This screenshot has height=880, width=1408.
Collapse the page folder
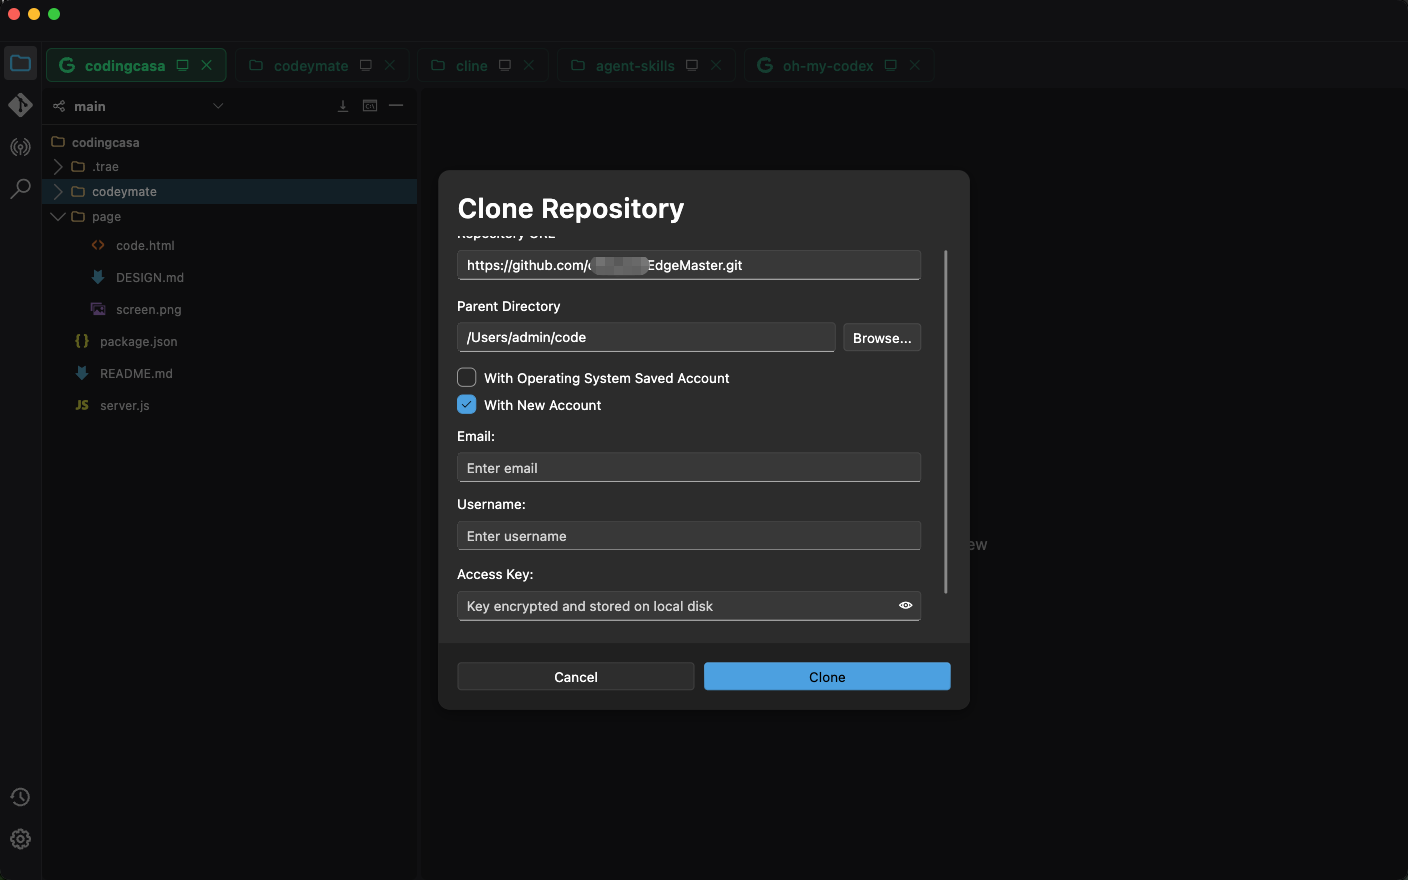(58, 216)
